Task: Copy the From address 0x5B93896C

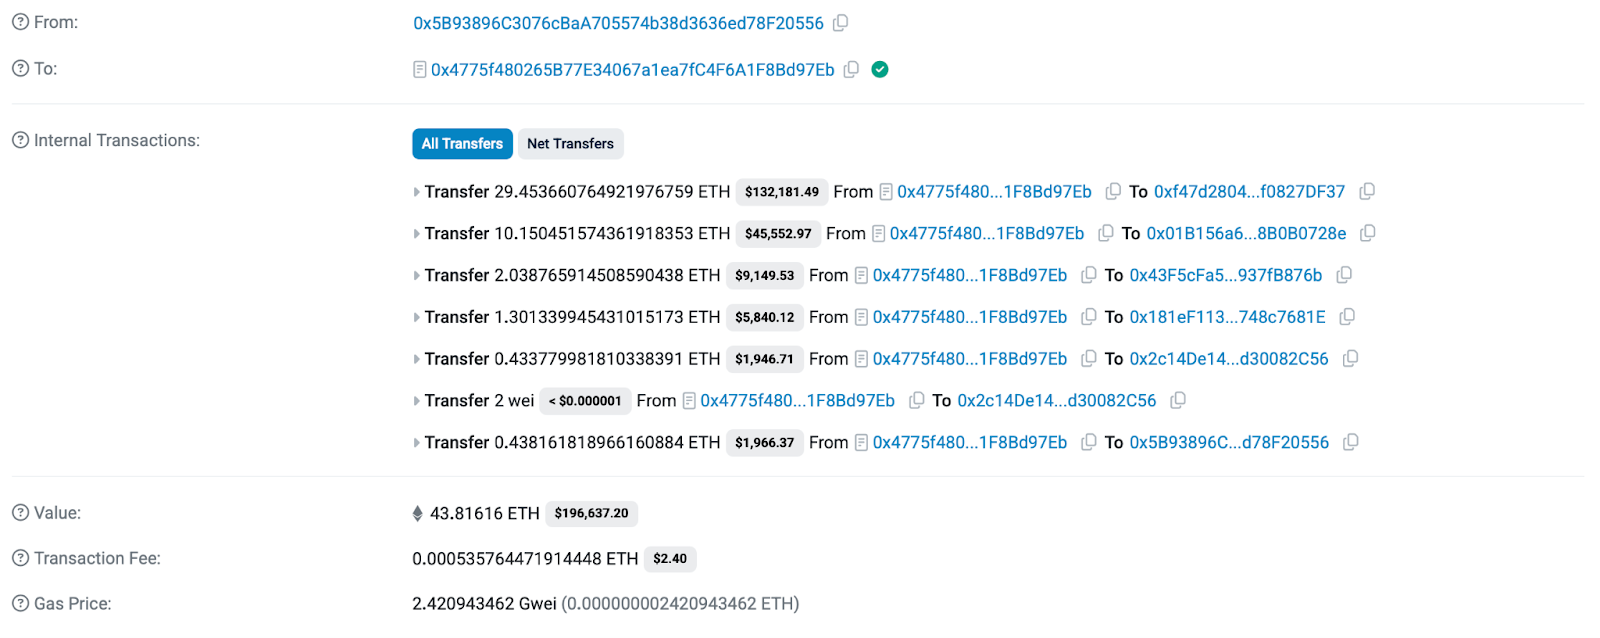Action: click(x=841, y=23)
